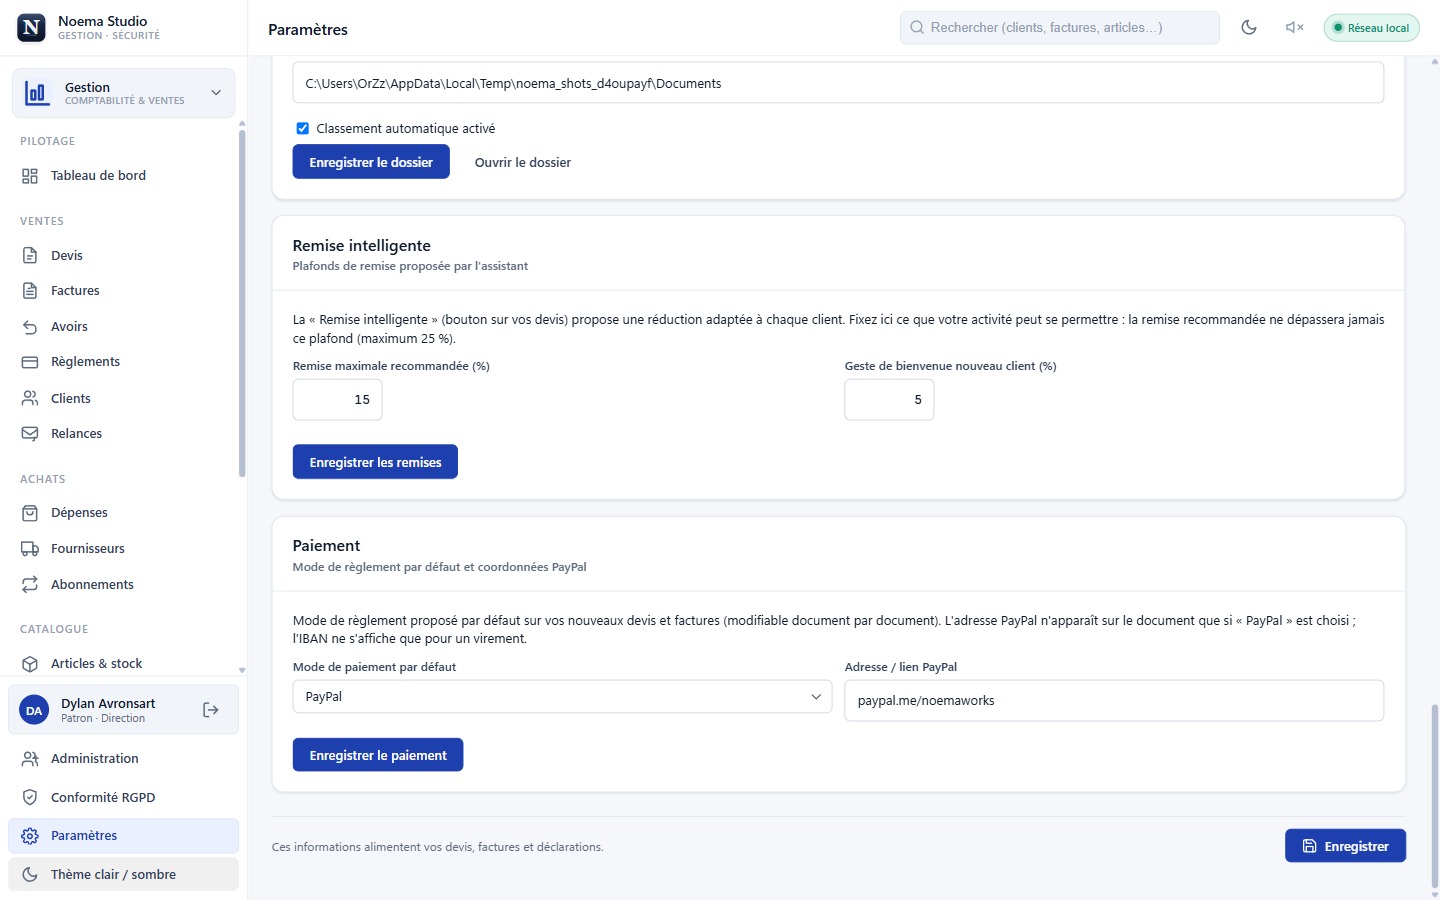The image size is (1440, 900).
Task: Unmute sound via the speaker icon
Action: click(1294, 28)
